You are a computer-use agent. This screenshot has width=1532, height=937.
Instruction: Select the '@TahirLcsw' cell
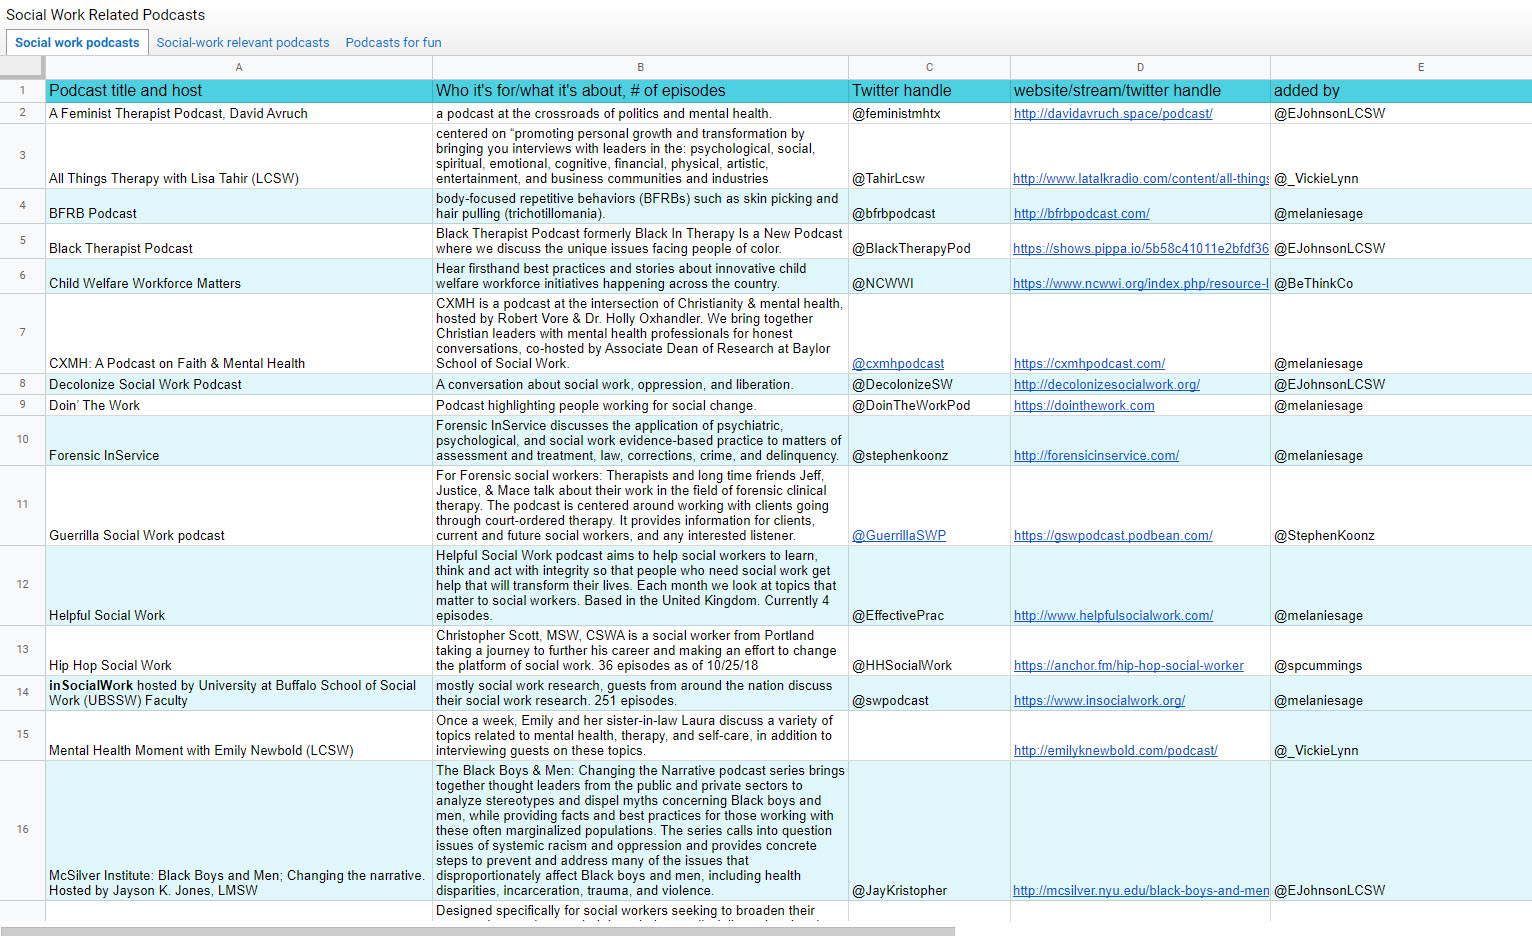(x=929, y=156)
